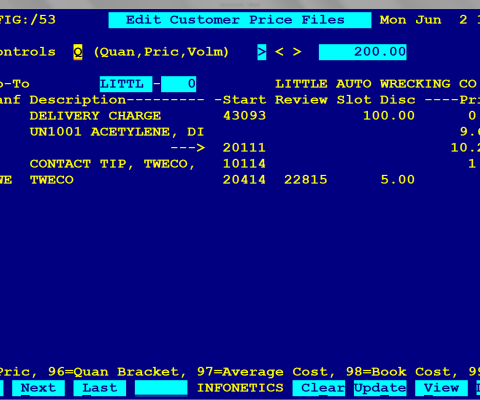
Task: Click the LITTLE AUTO WRECKING CO name
Action: pyautogui.click(x=376, y=84)
